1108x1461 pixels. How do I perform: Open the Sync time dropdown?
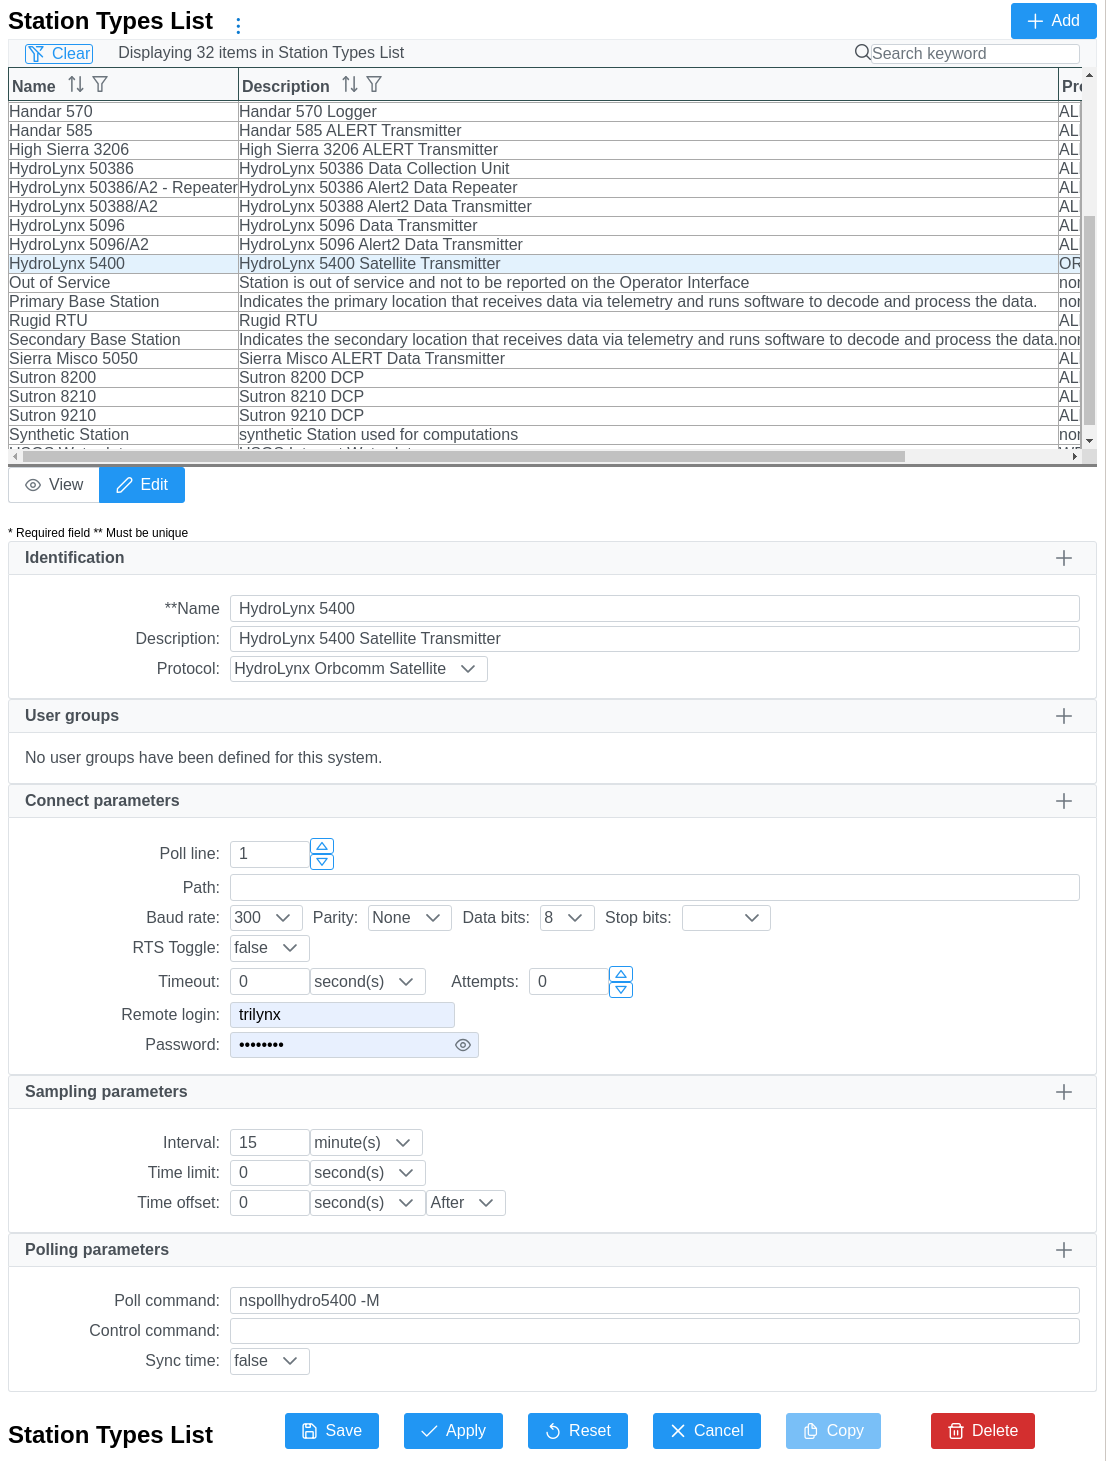coord(269,1361)
